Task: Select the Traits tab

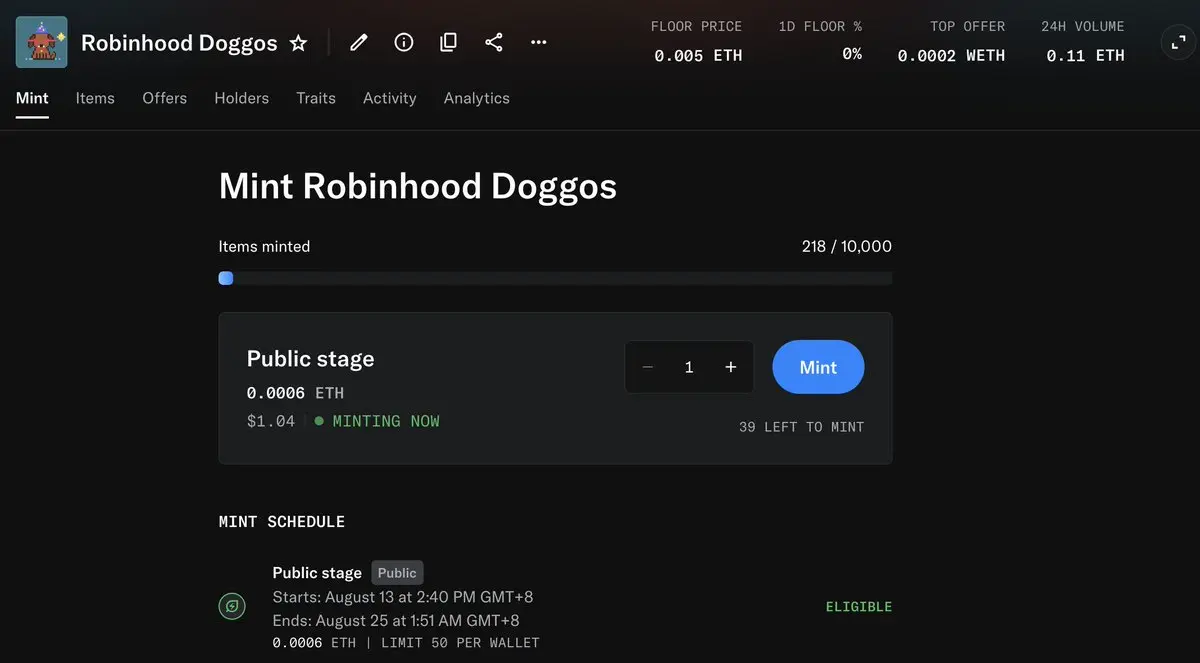Action: (316, 98)
